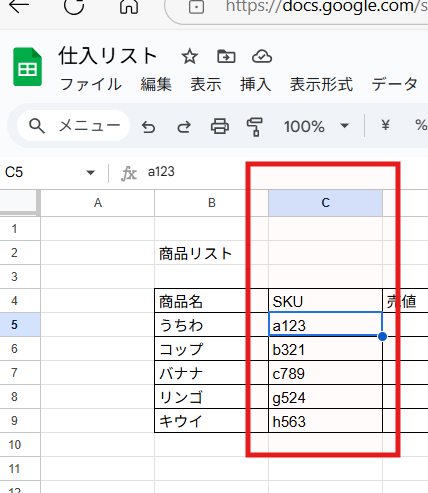The image size is (428, 493).
Task: Select row 6 header
Action: 20,349
